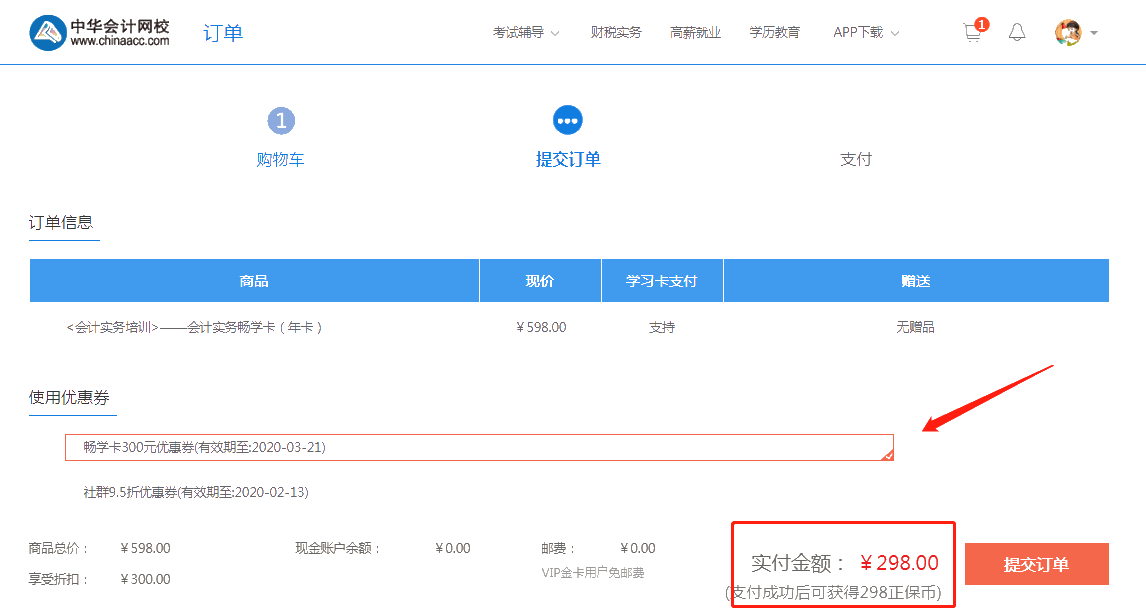Select the 社群9.5折优惠券 coupon
Viewport: 1146px width, 609px height.
[x=196, y=492]
